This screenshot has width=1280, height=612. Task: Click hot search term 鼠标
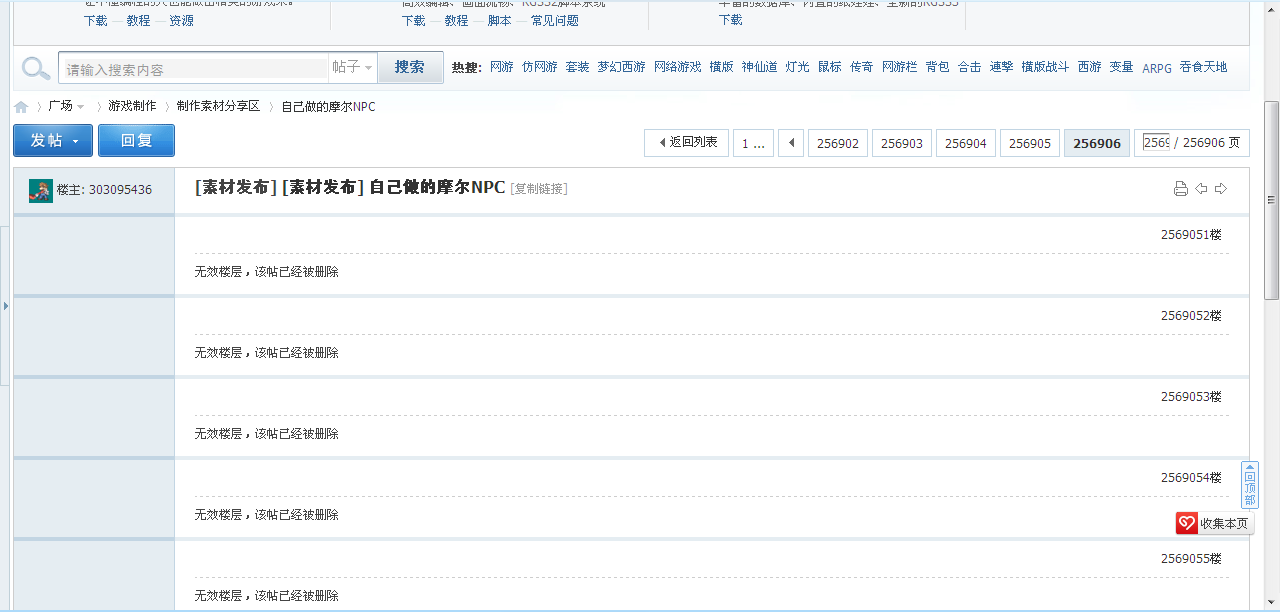point(830,67)
